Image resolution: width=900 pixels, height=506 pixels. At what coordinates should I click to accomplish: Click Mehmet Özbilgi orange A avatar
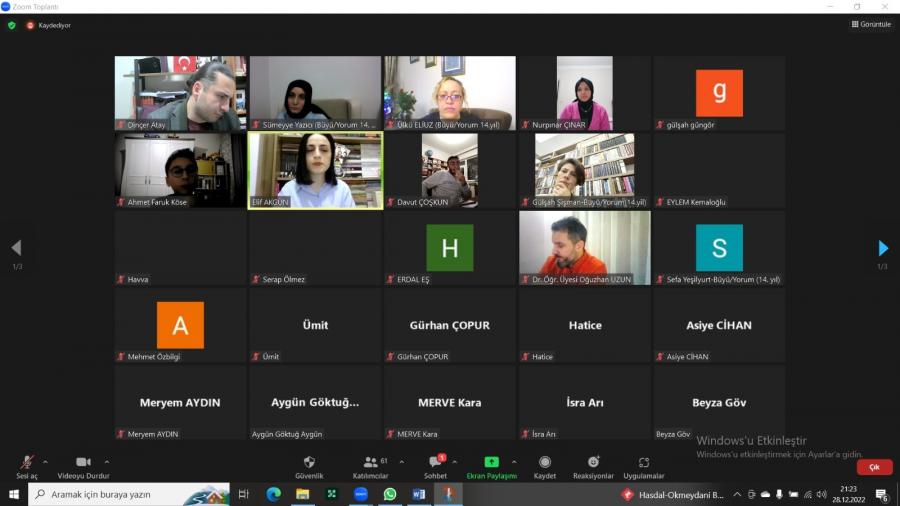180,325
